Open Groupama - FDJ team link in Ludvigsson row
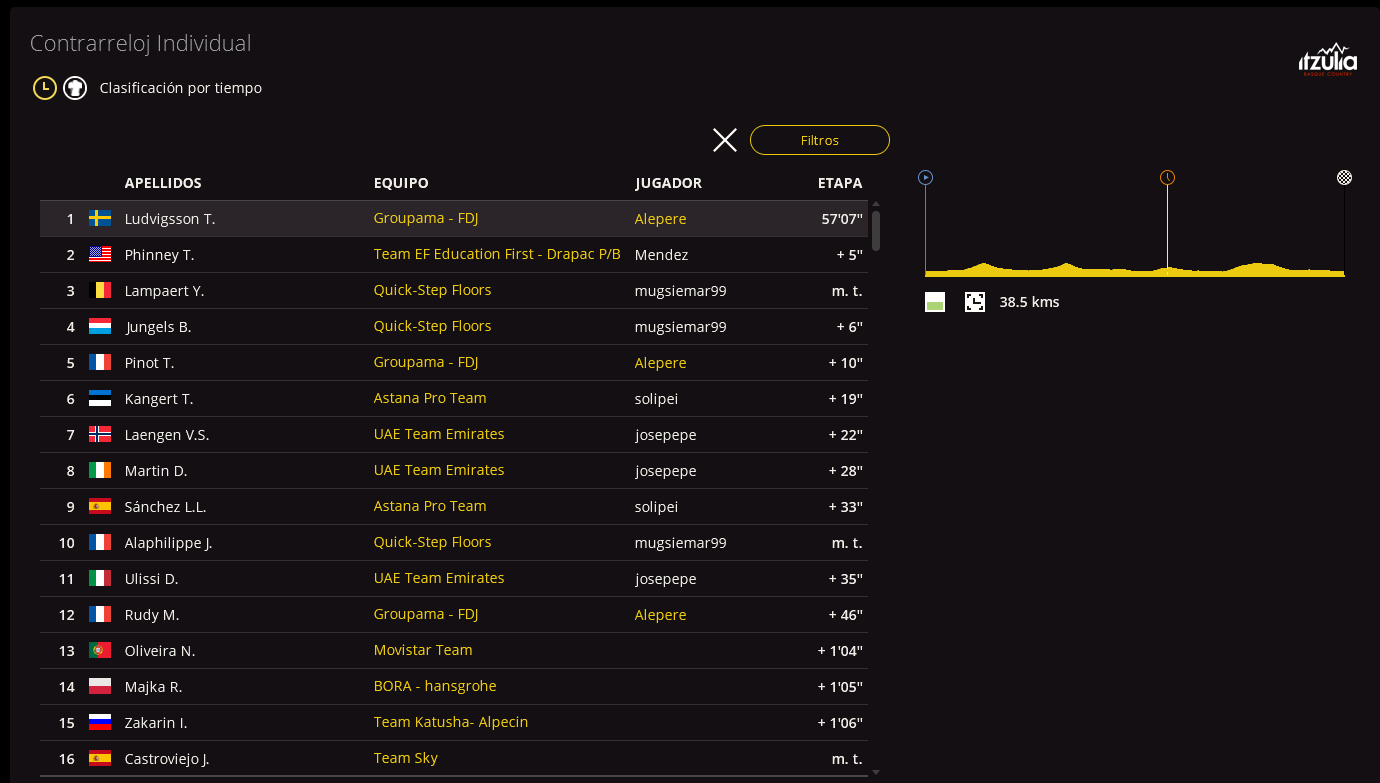 [426, 218]
